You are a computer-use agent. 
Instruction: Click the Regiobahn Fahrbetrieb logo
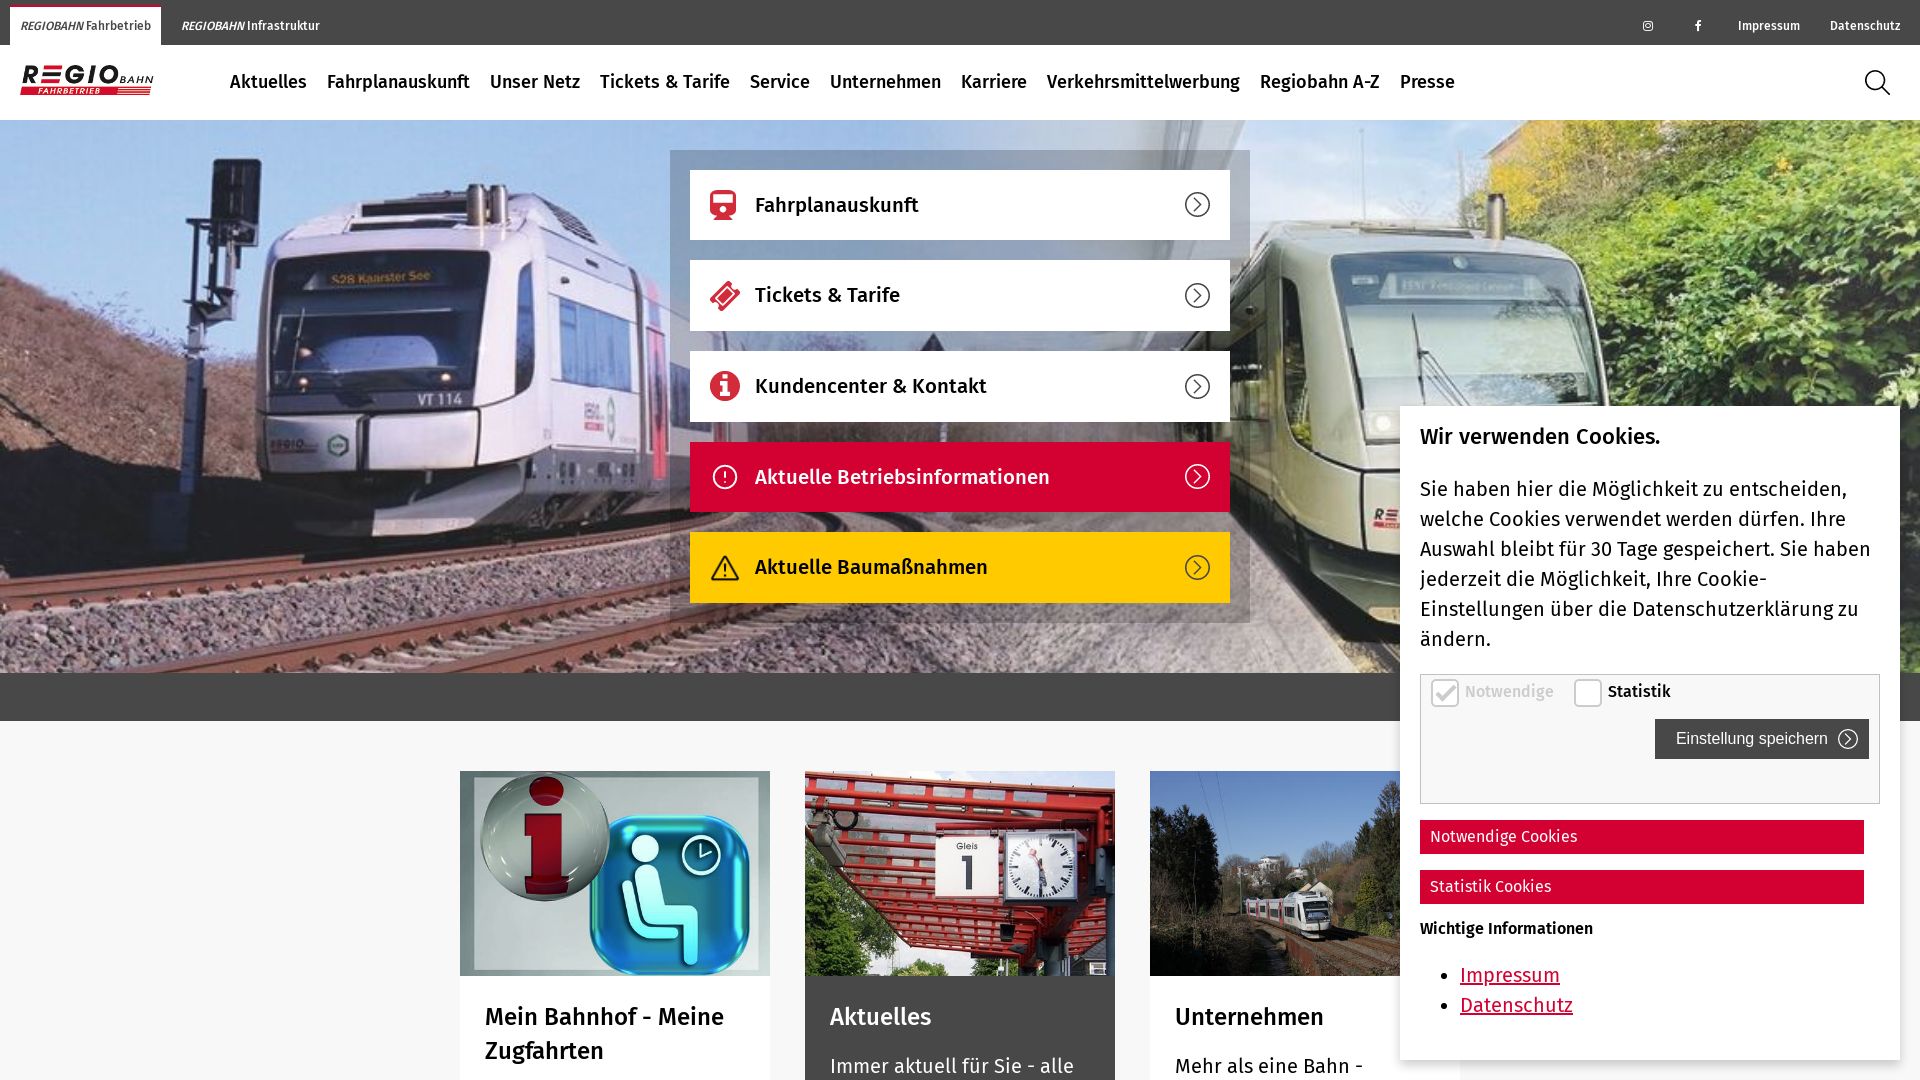pyautogui.click(x=87, y=80)
